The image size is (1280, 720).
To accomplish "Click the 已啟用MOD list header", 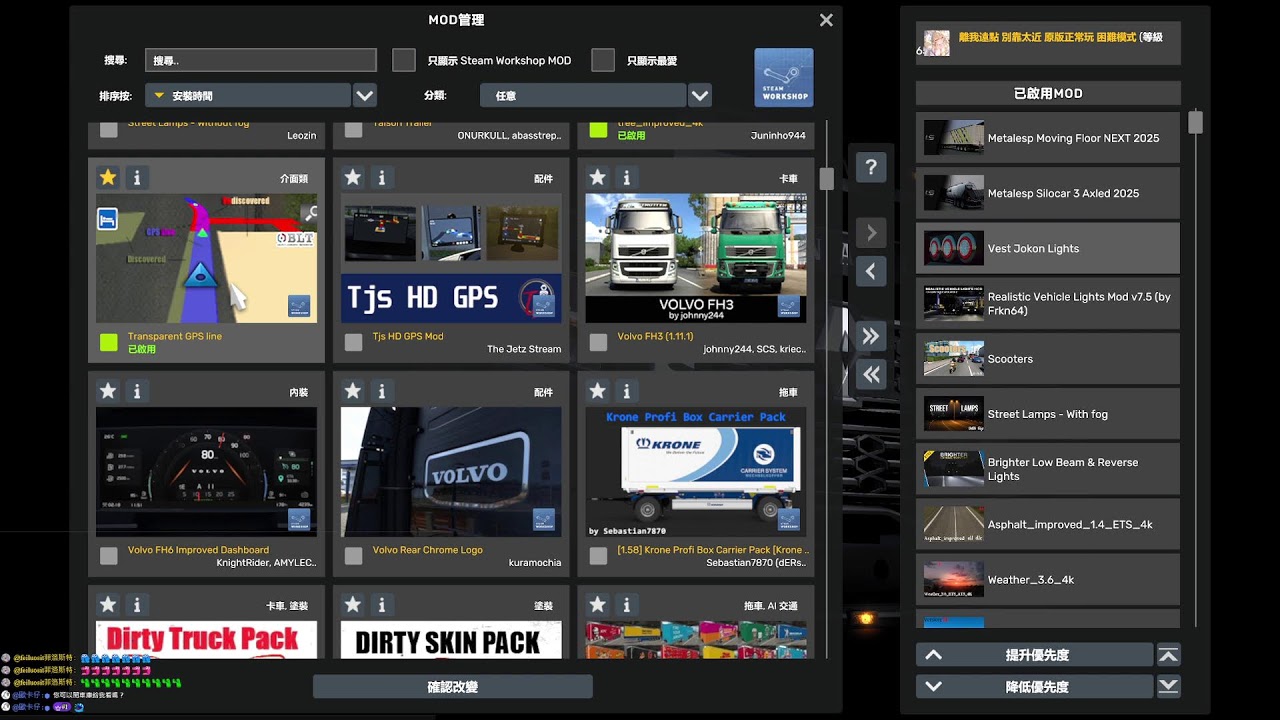I will [1048, 93].
